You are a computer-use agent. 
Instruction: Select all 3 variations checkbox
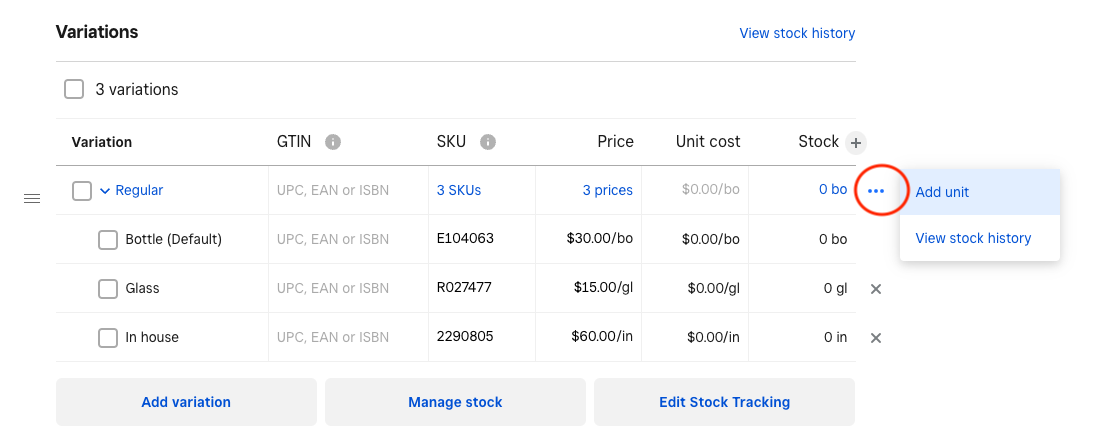click(74, 89)
